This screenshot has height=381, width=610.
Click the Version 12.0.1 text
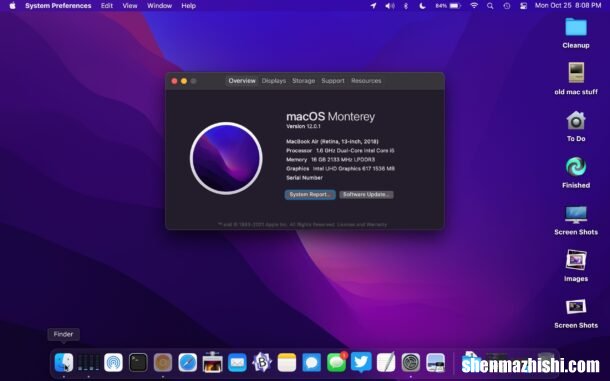click(303, 126)
